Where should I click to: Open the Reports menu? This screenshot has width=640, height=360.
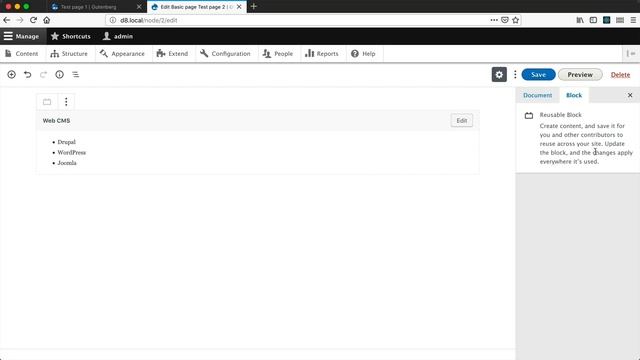coord(322,53)
